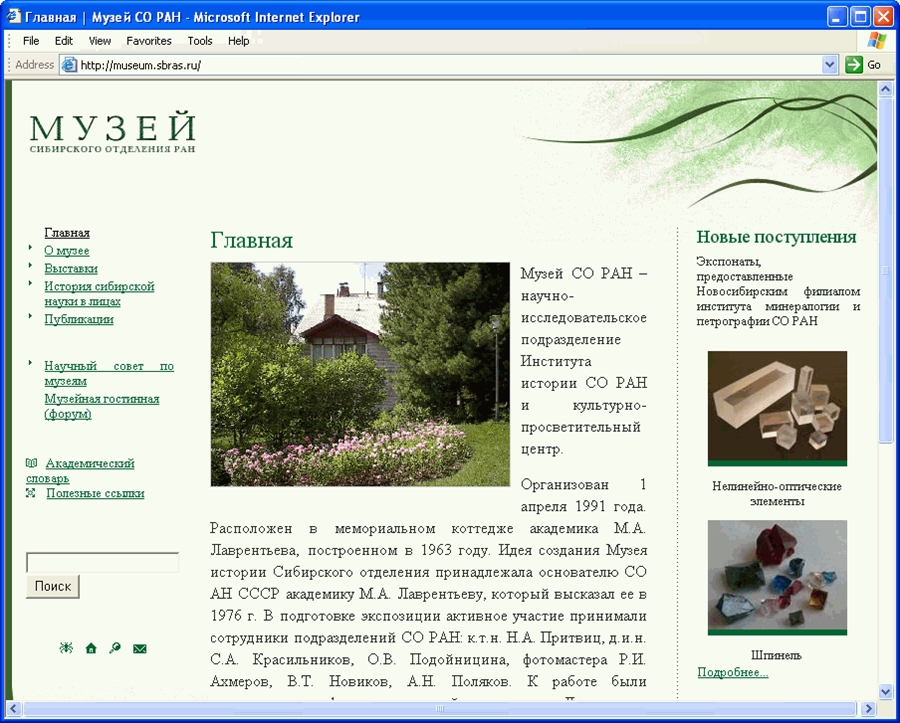Viewport: 900px width, 723px height.
Task: Click the book icon beside Академический словарь
Action: [x=32, y=463]
